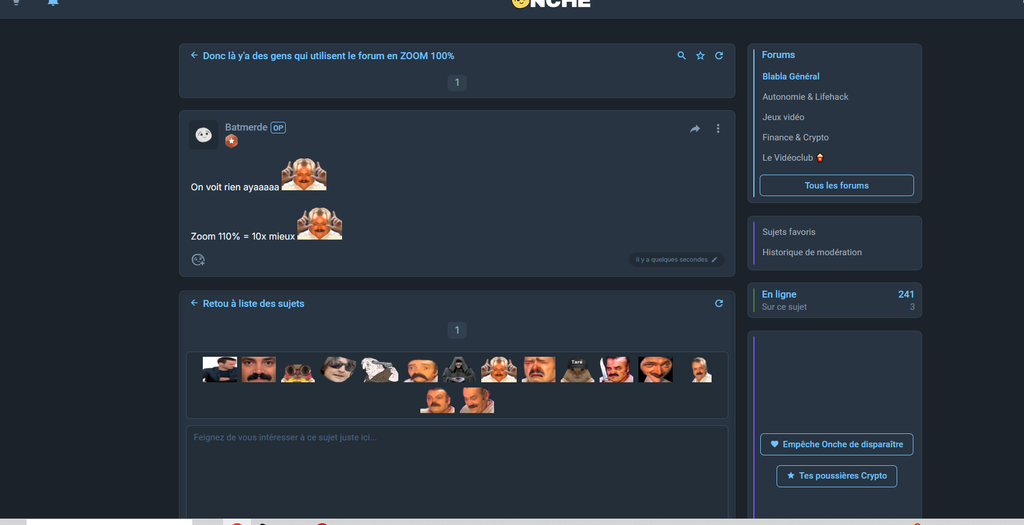Insert the crossed-arms man sticker
The height and width of the screenshot is (525, 1024).
[x=219, y=370]
